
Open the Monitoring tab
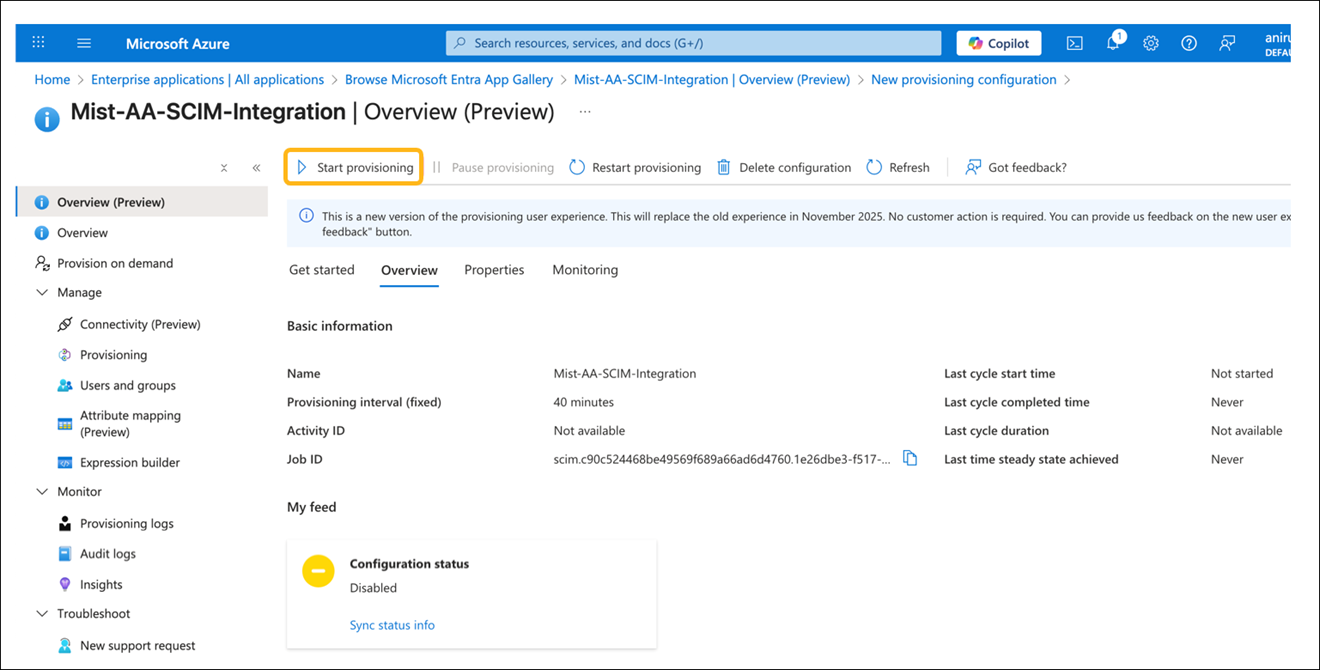[x=585, y=269]
